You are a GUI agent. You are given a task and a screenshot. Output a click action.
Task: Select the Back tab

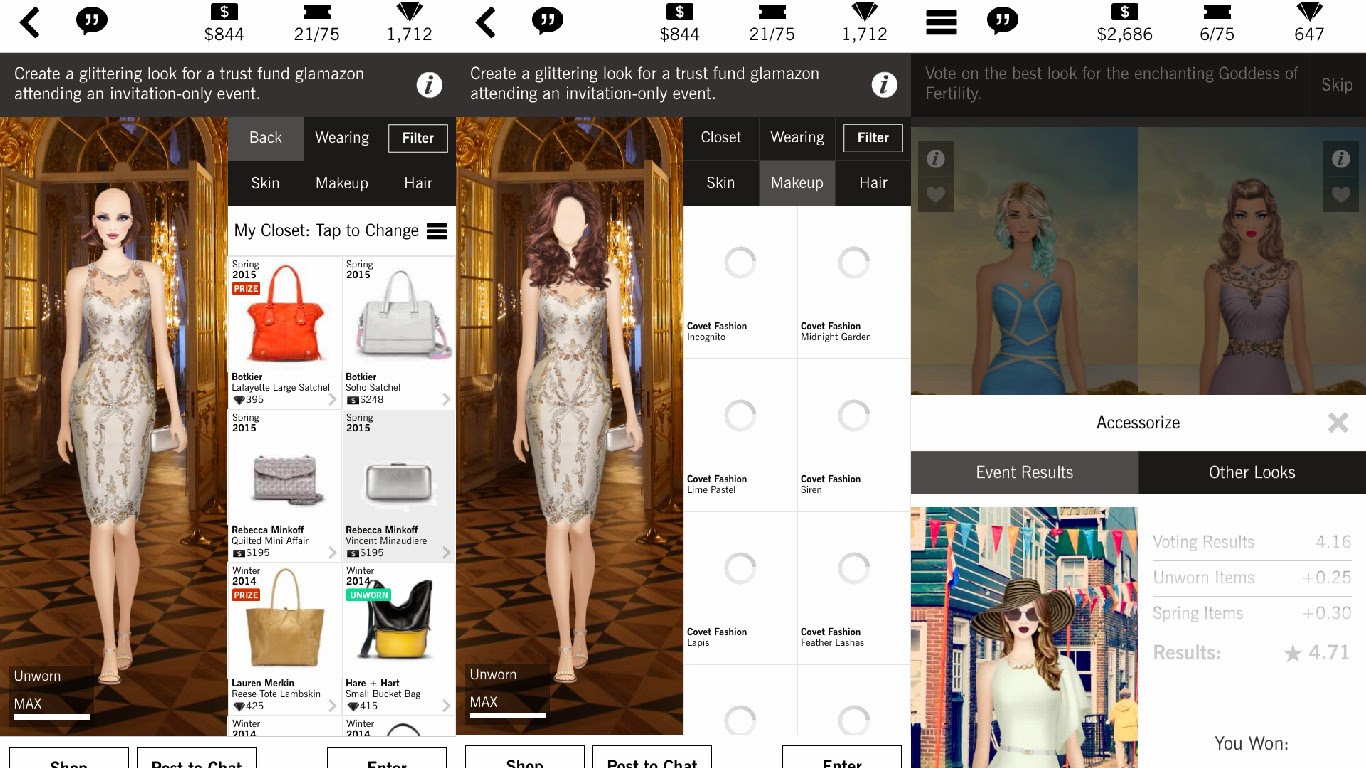tap(266, 138)
